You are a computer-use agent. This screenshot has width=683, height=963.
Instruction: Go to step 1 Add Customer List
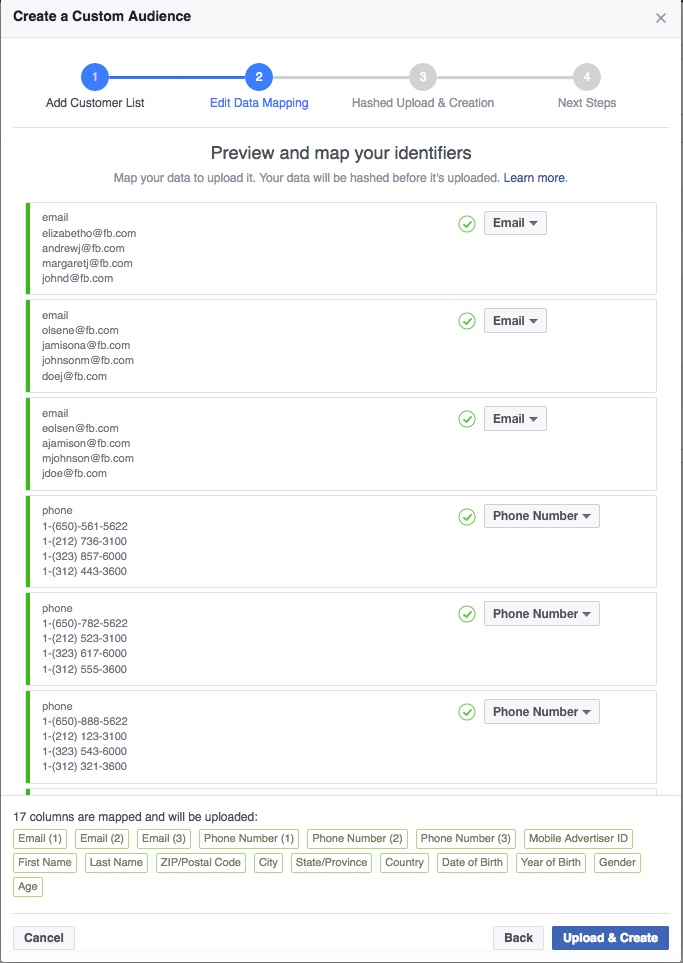(x=94, y=77)
